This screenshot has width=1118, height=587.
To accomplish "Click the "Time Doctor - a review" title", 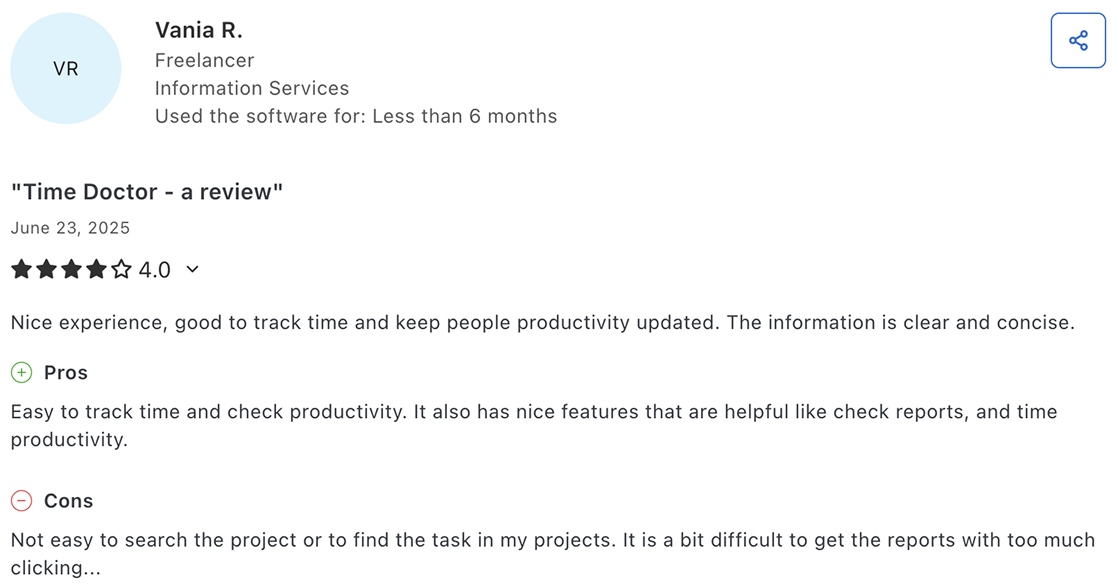I will click(x=147, y=192).
